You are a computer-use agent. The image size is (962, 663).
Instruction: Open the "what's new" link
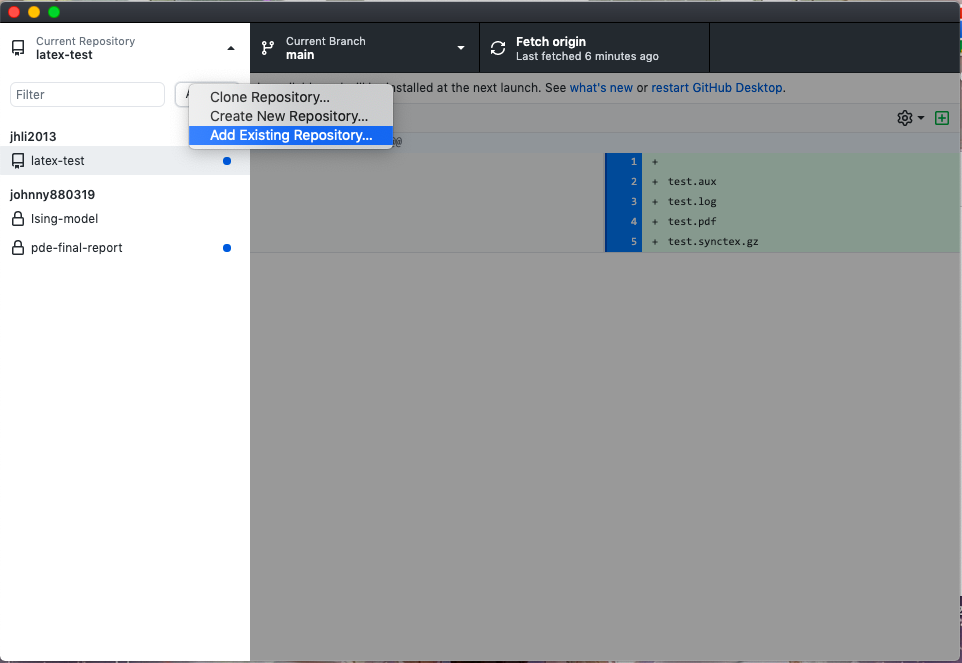[x=601, y=88]
